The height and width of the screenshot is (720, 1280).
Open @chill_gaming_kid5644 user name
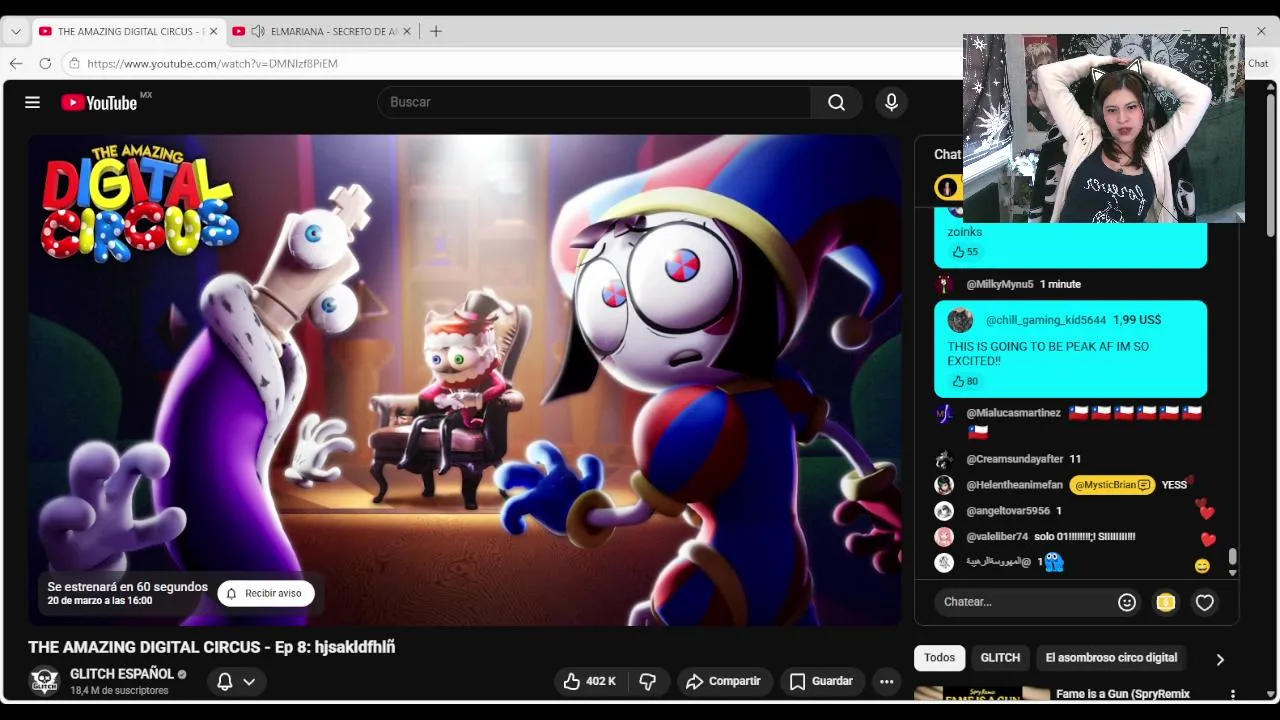[1046, 320]
